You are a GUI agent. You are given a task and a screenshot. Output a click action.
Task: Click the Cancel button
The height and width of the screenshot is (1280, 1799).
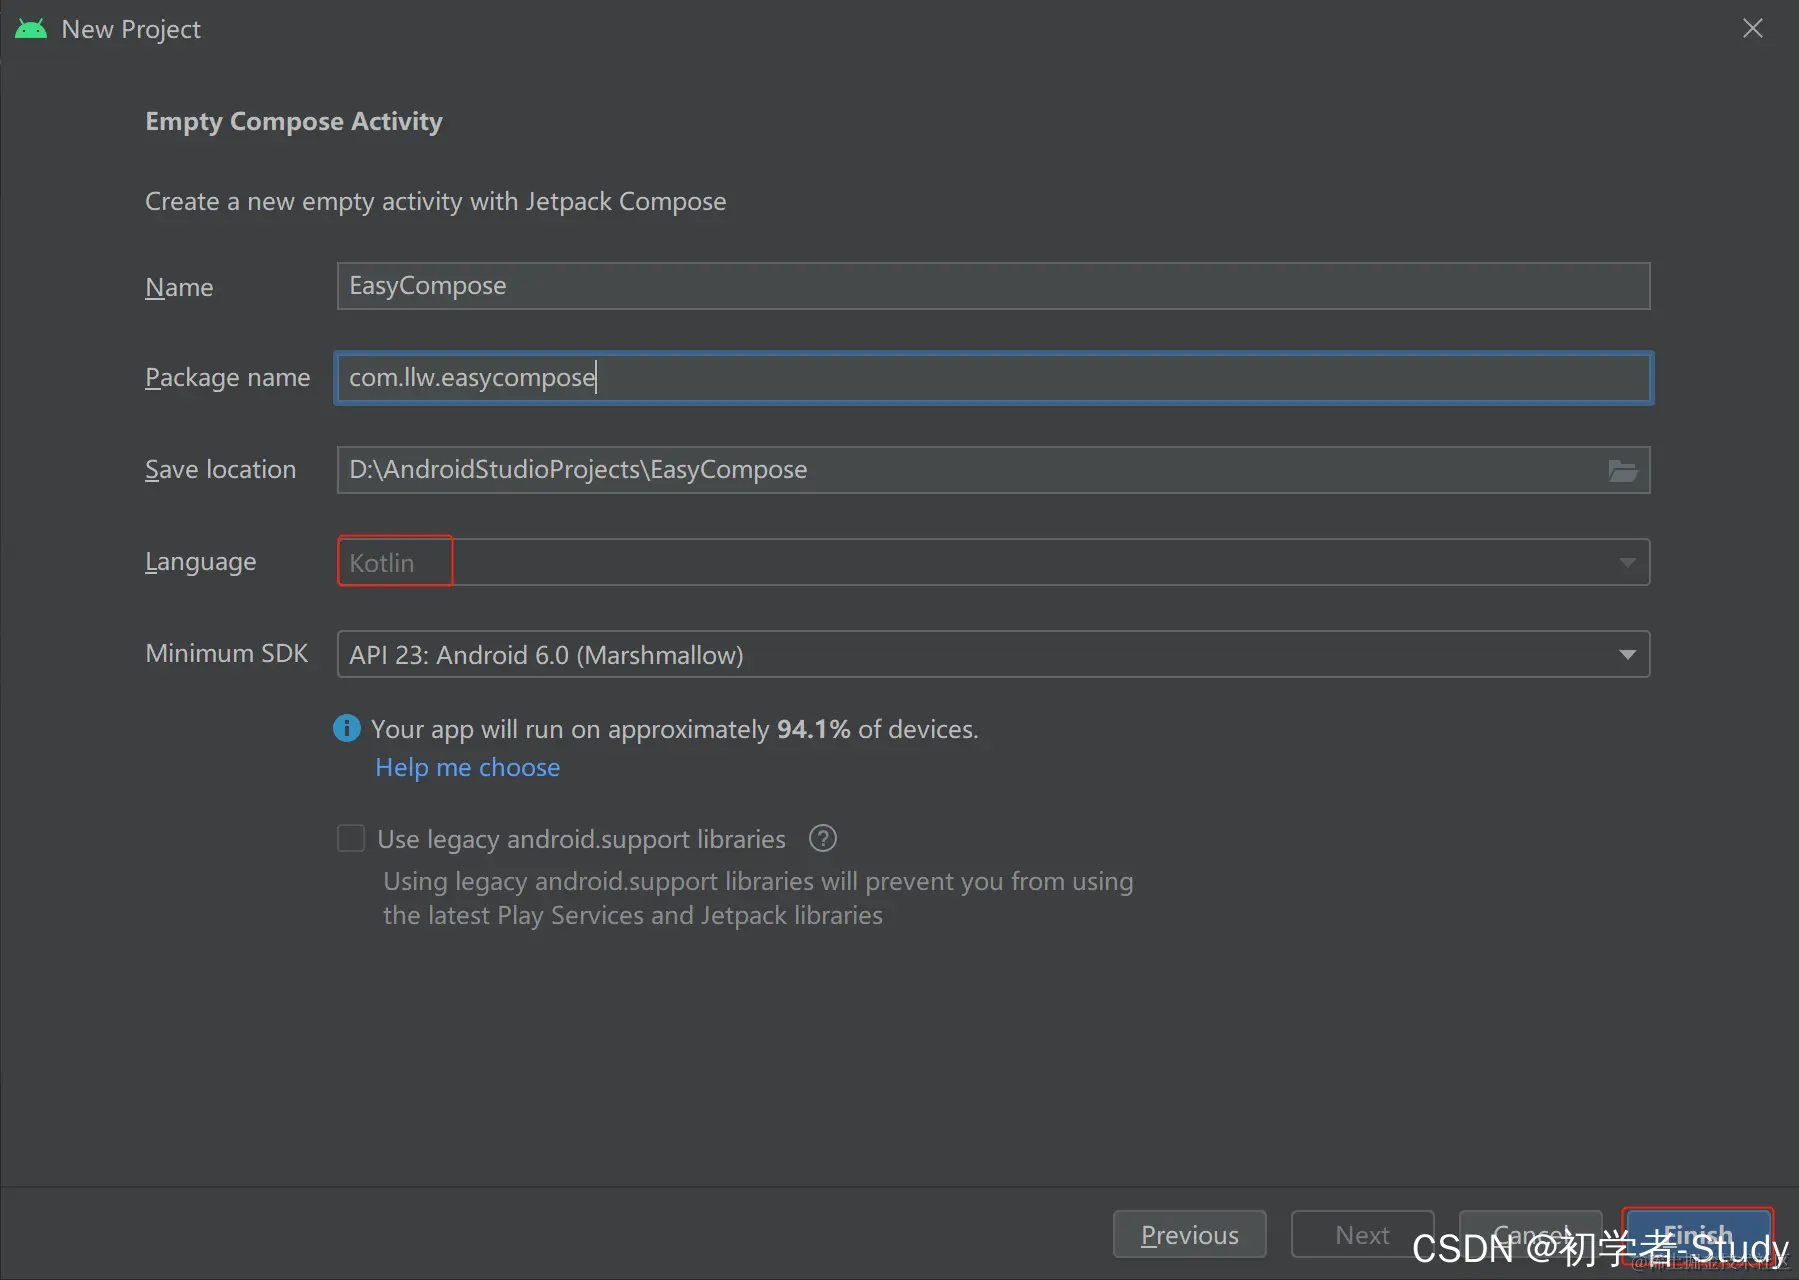point(1530,1235)
